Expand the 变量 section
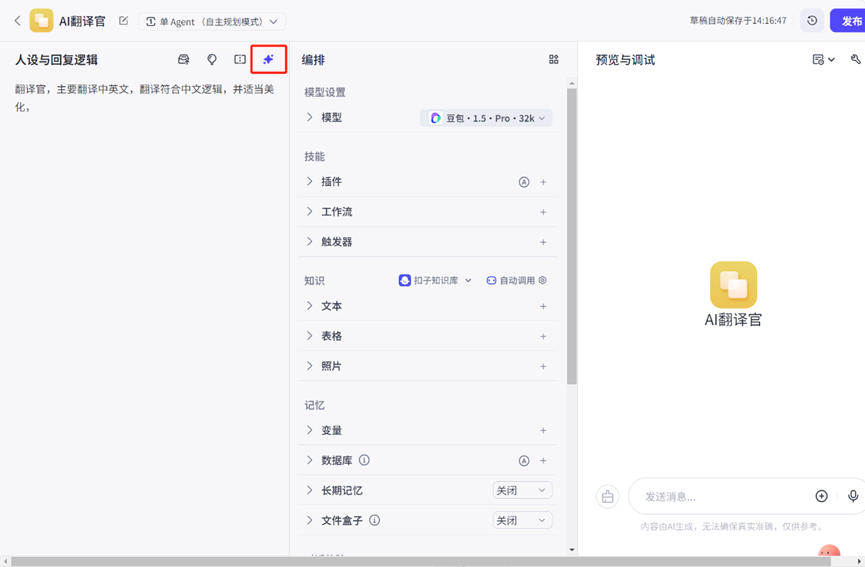The image size is (865, 567). 309,430
